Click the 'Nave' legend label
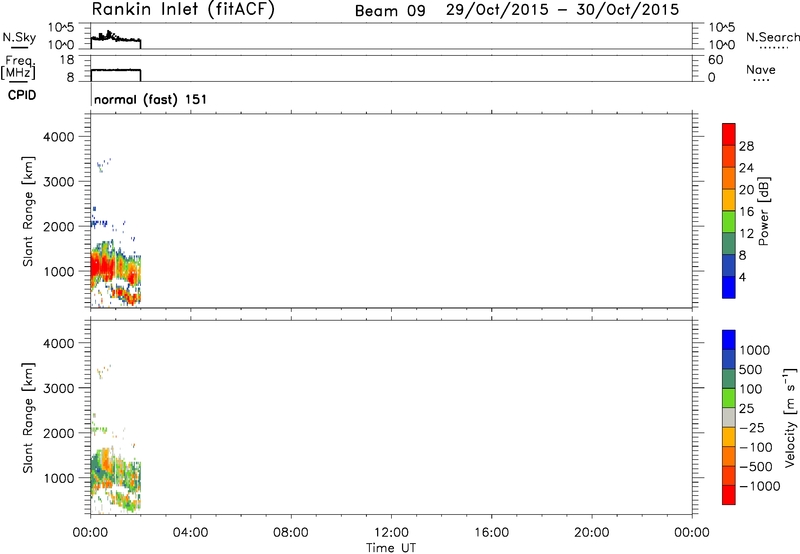 click(x=760, y=70)
